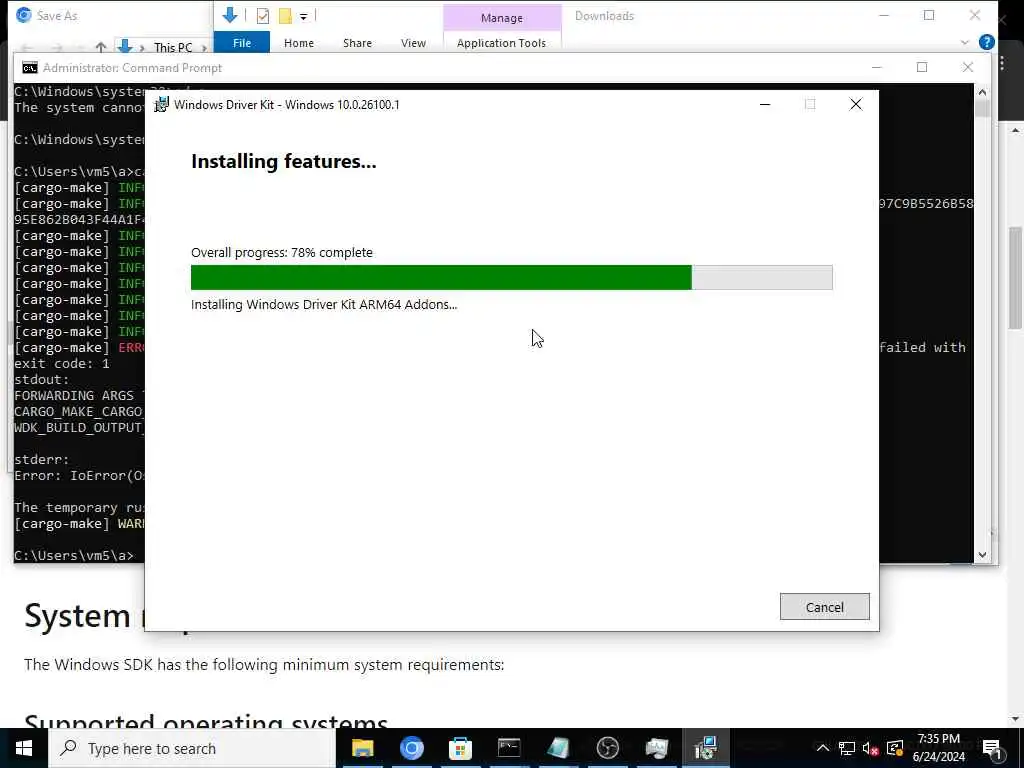Open the File tab in File Explorer
Viewport: 1024px width, 768px height.
(x=242, y=42)
